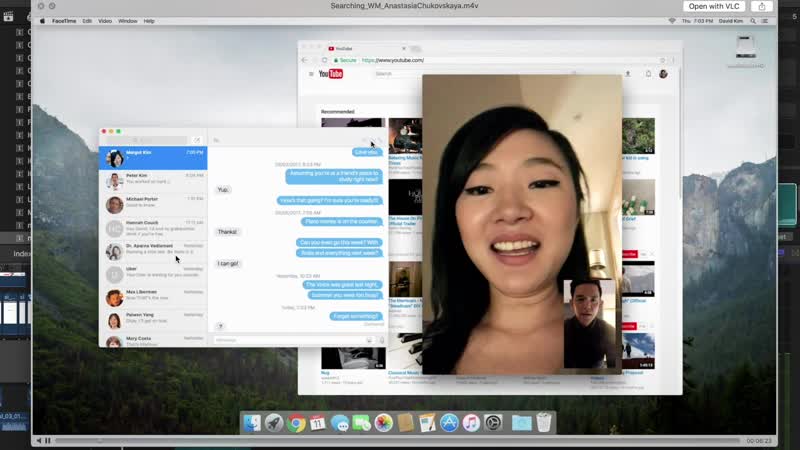800x450 pixels.
Task: Open the YouTube hamburger guide menu
Action: coord(311,74)
